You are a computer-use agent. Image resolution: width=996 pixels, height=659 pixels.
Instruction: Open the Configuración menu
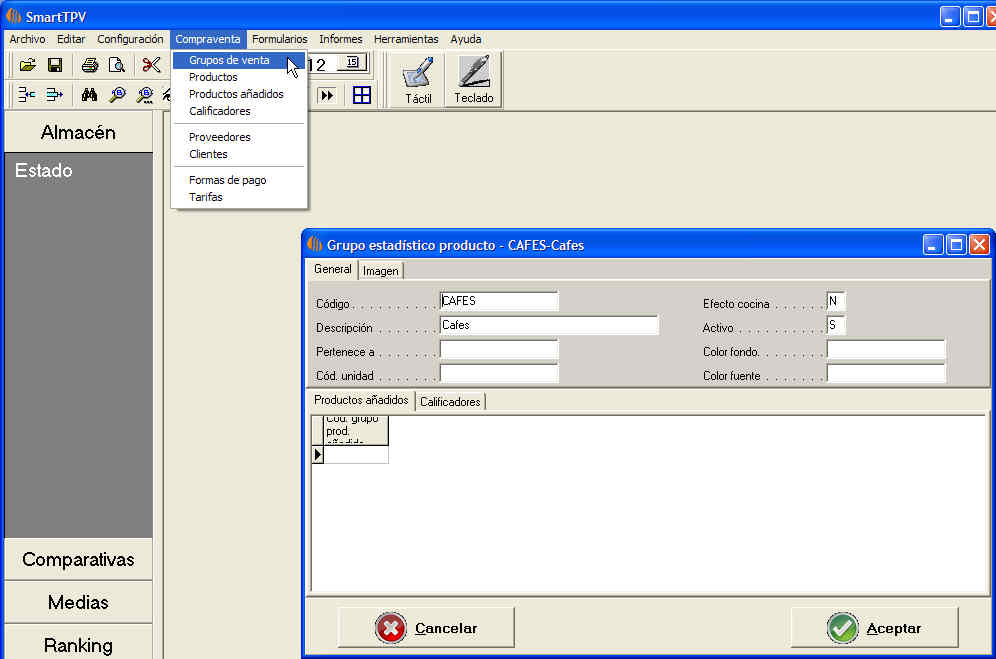point(130,39)
